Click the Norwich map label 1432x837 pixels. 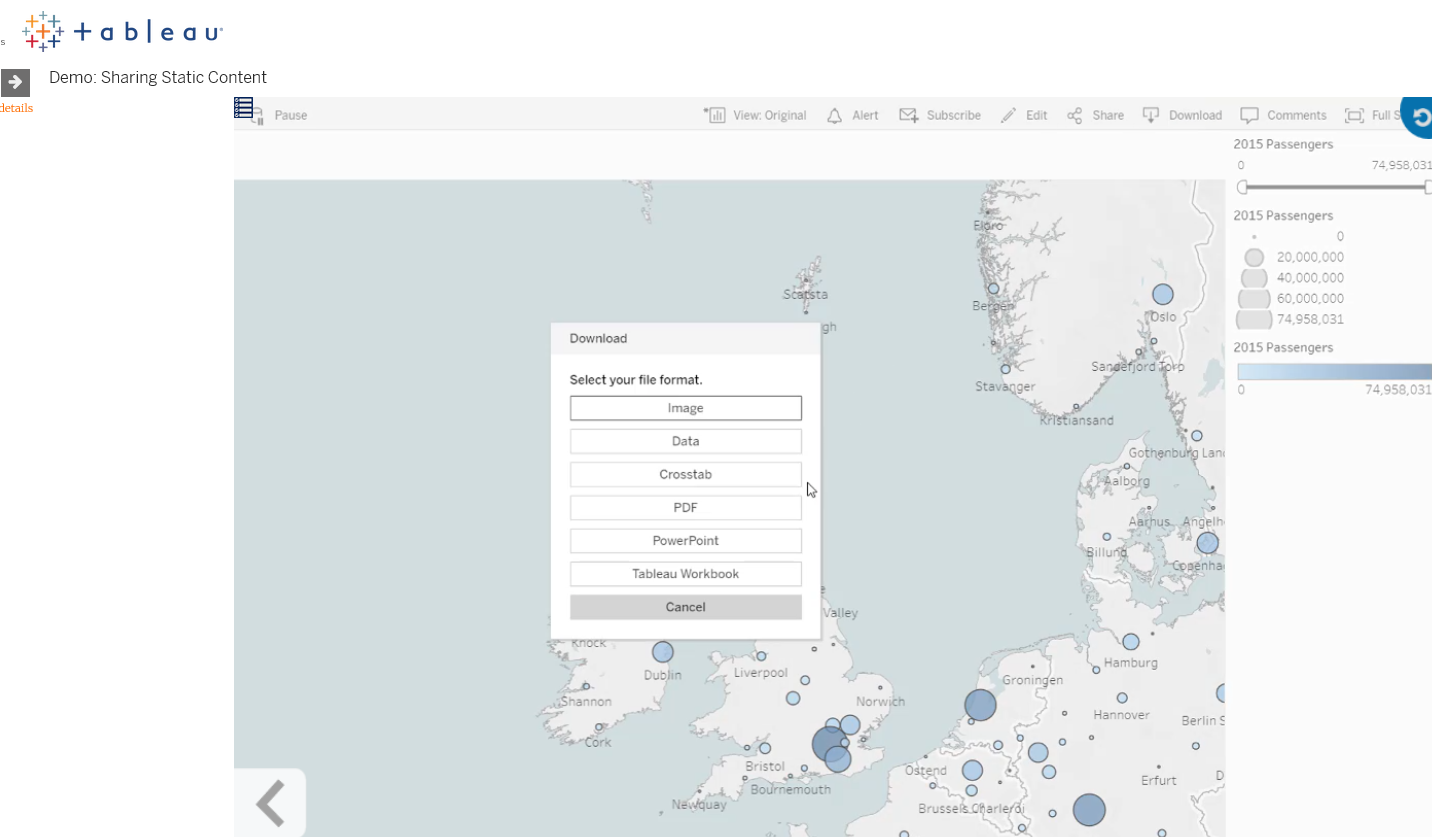click(880, 701)
